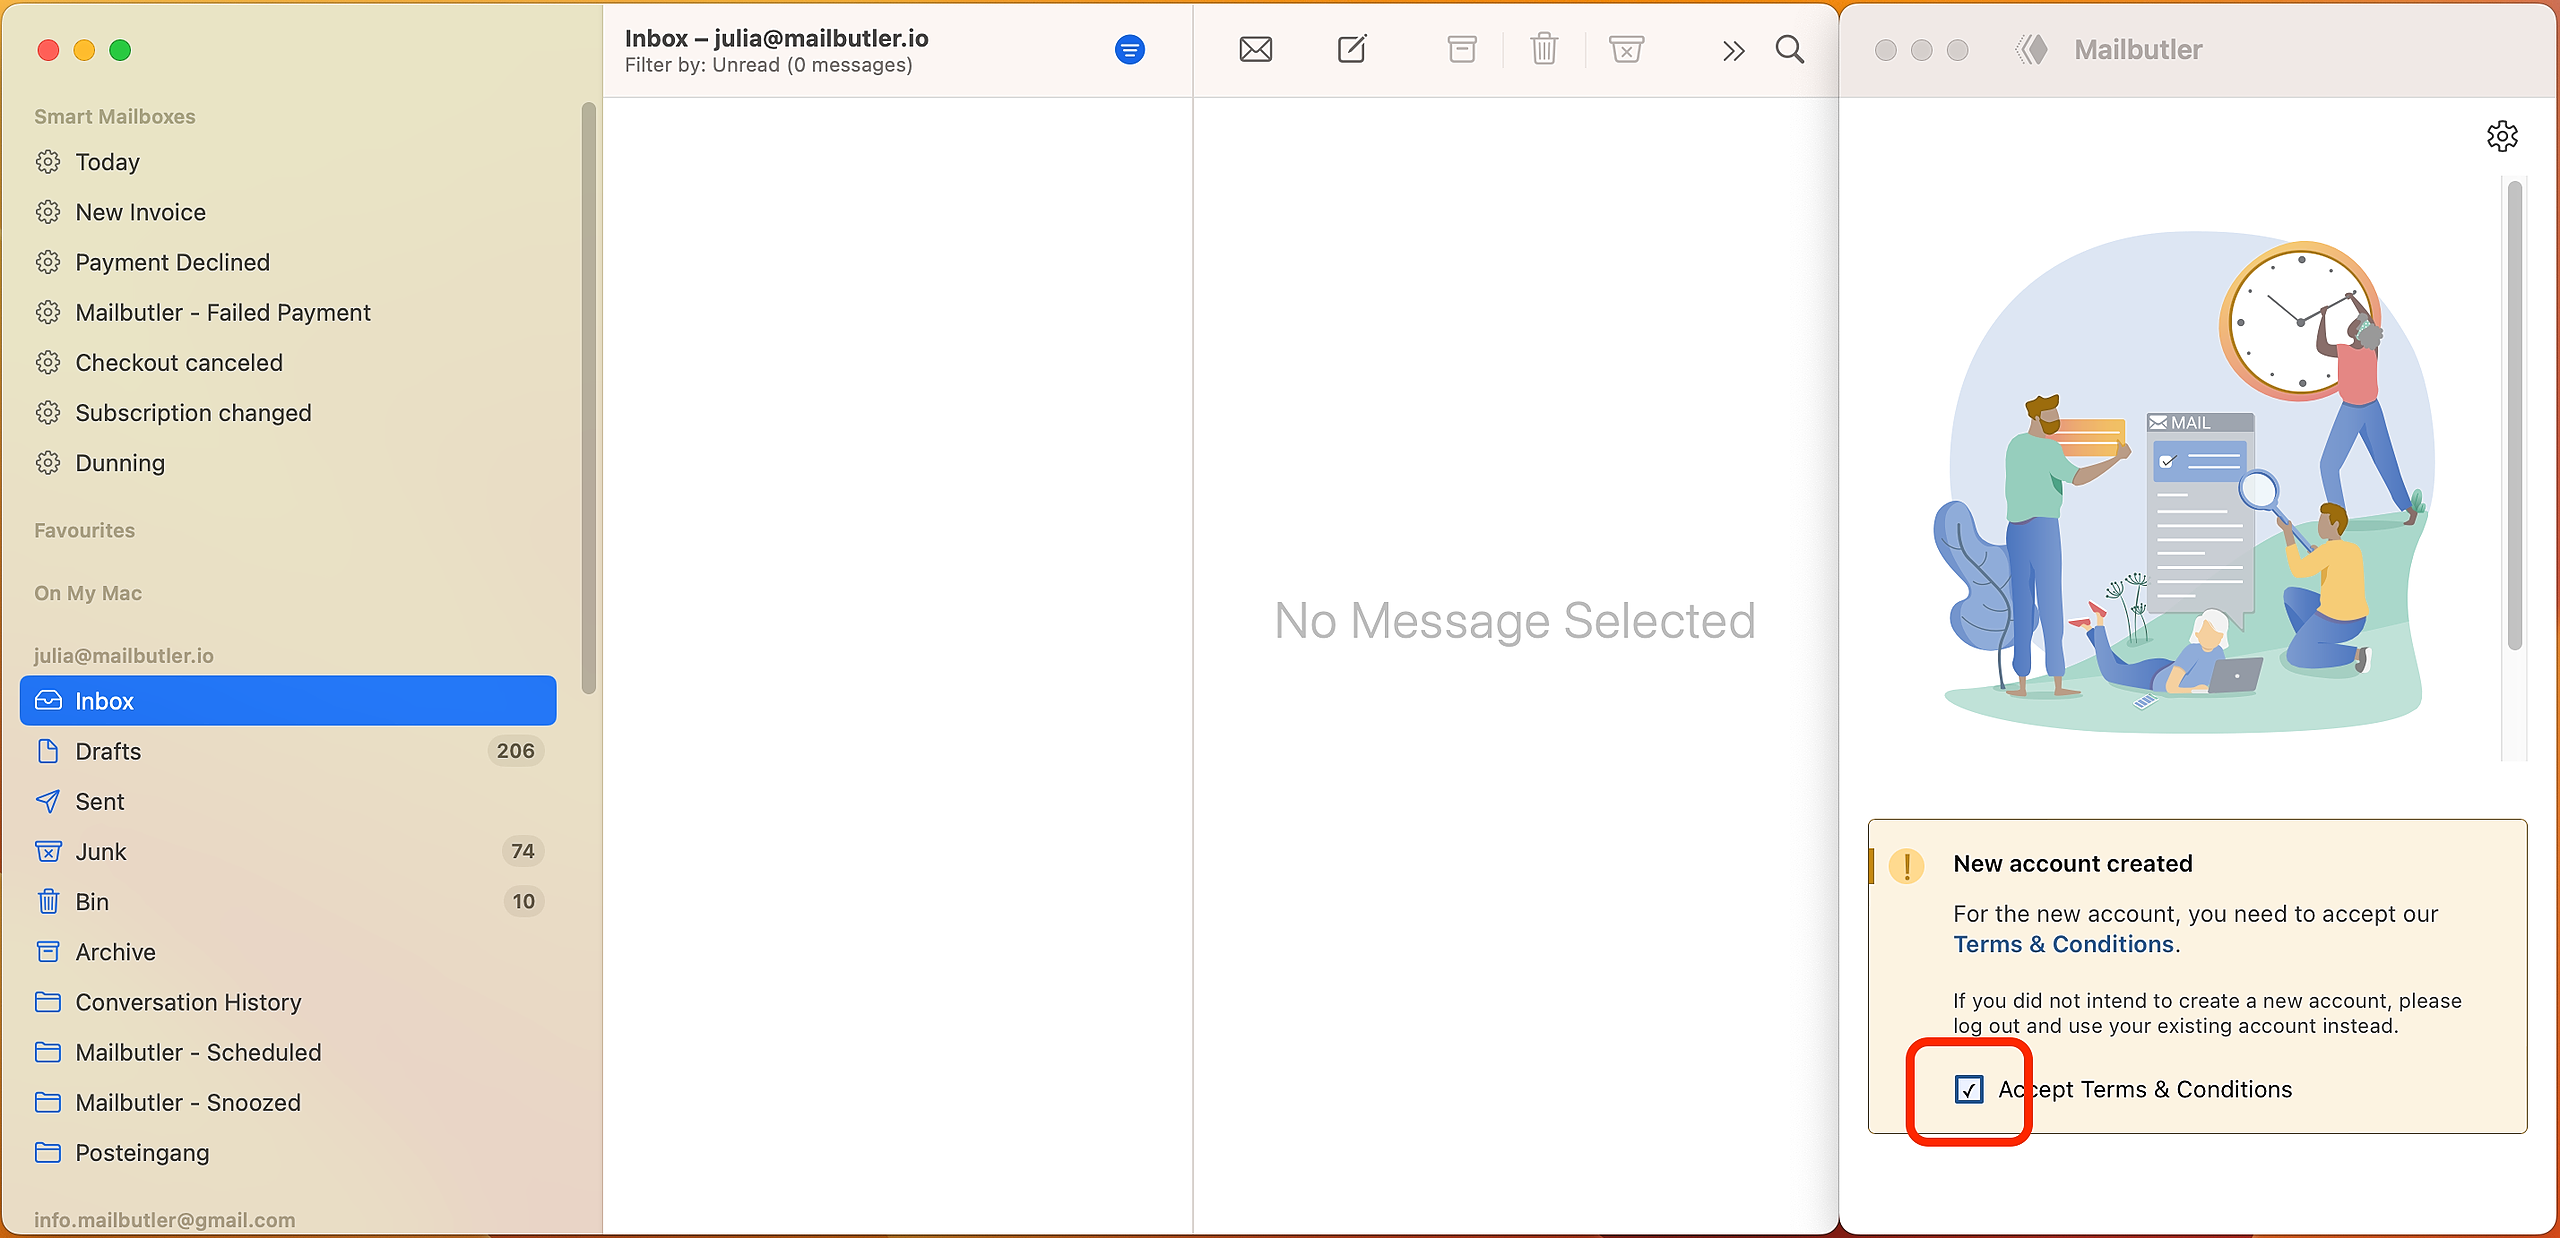Click the Today gear icon
The height and width of the screenshot is (1238, 2560).
pos(48,162)
